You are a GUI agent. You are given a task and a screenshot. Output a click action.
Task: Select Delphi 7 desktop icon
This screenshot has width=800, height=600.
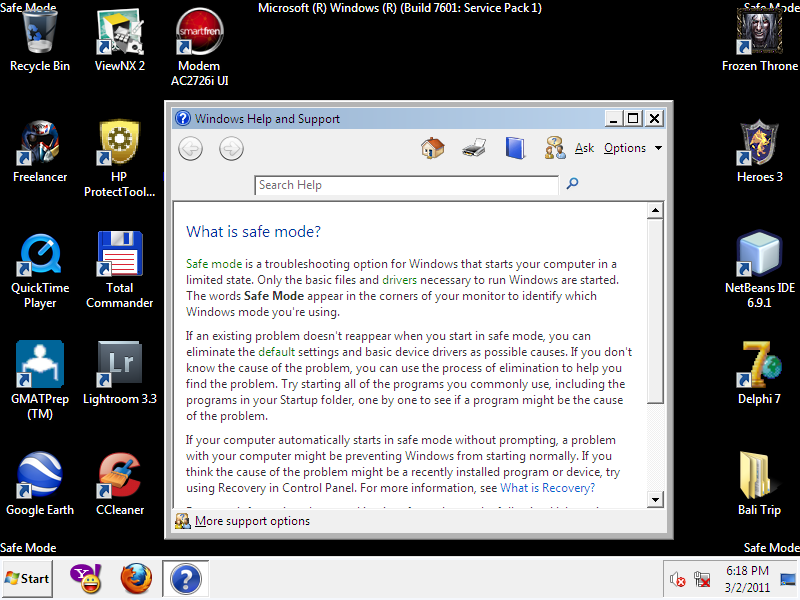click(760, 373)
